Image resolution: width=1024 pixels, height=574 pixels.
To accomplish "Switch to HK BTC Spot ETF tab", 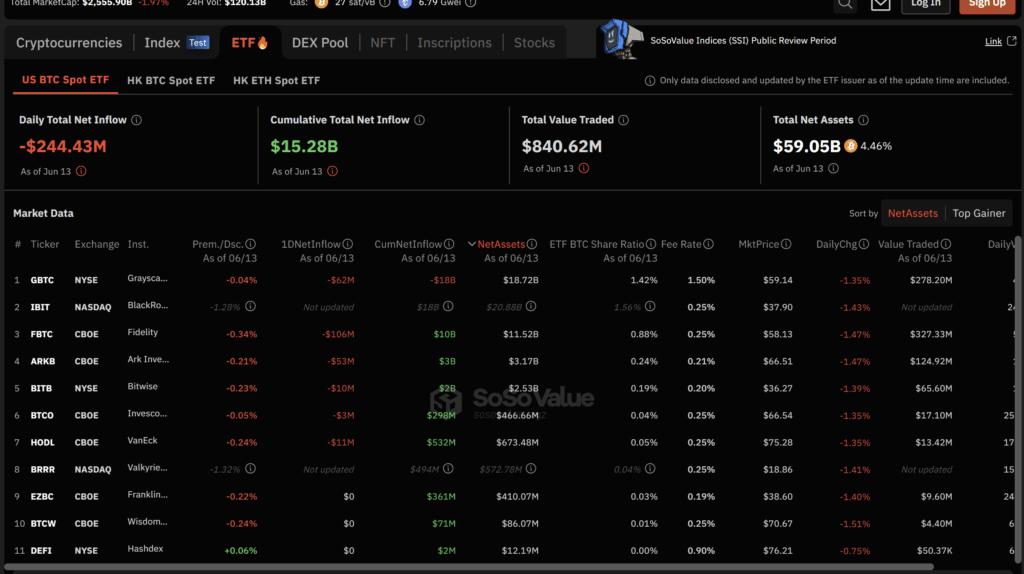I will pyautogui.click(x=170, y=80).
